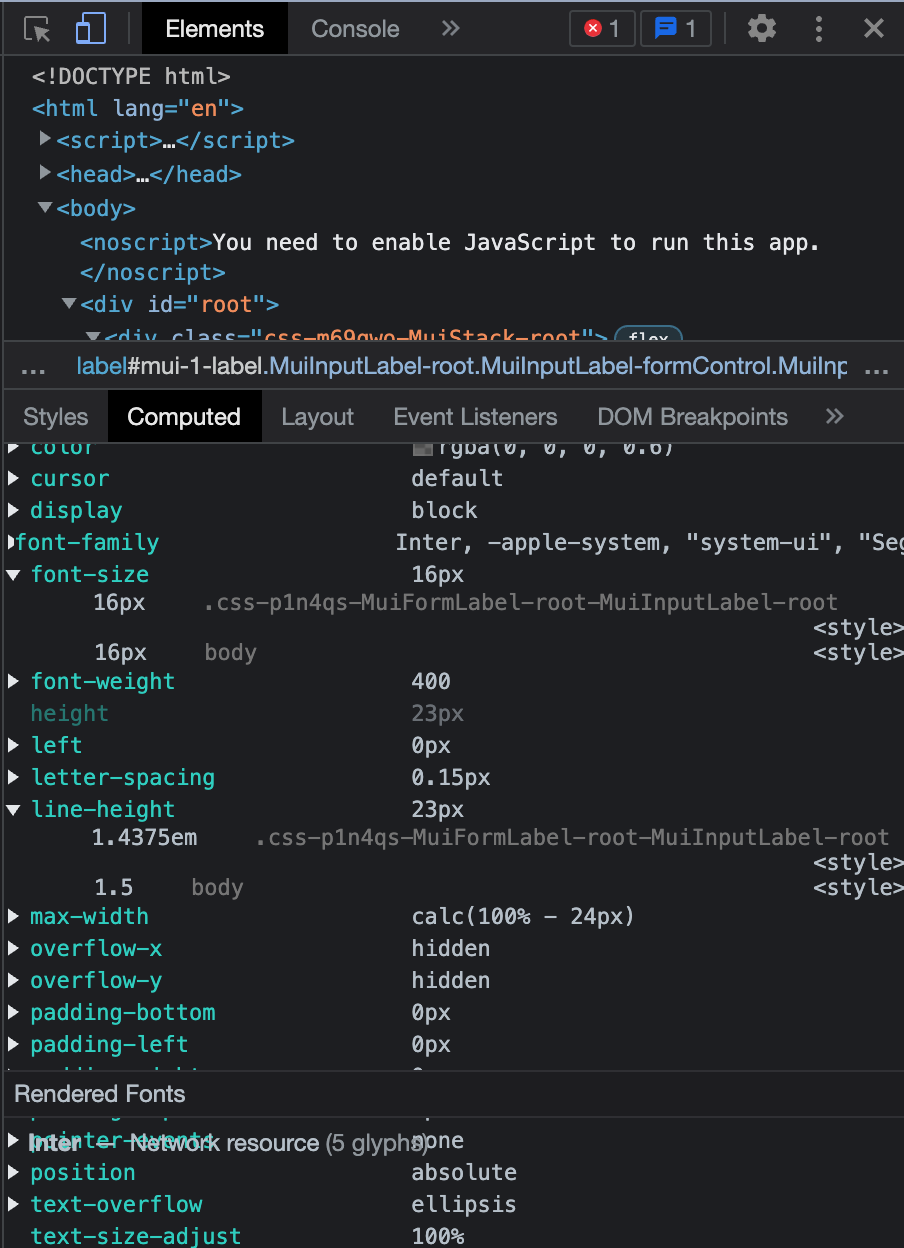Click the panel overflow chevron next to DOM Breakpoints
Viewport: 904px width, 1248px height.
834,416
